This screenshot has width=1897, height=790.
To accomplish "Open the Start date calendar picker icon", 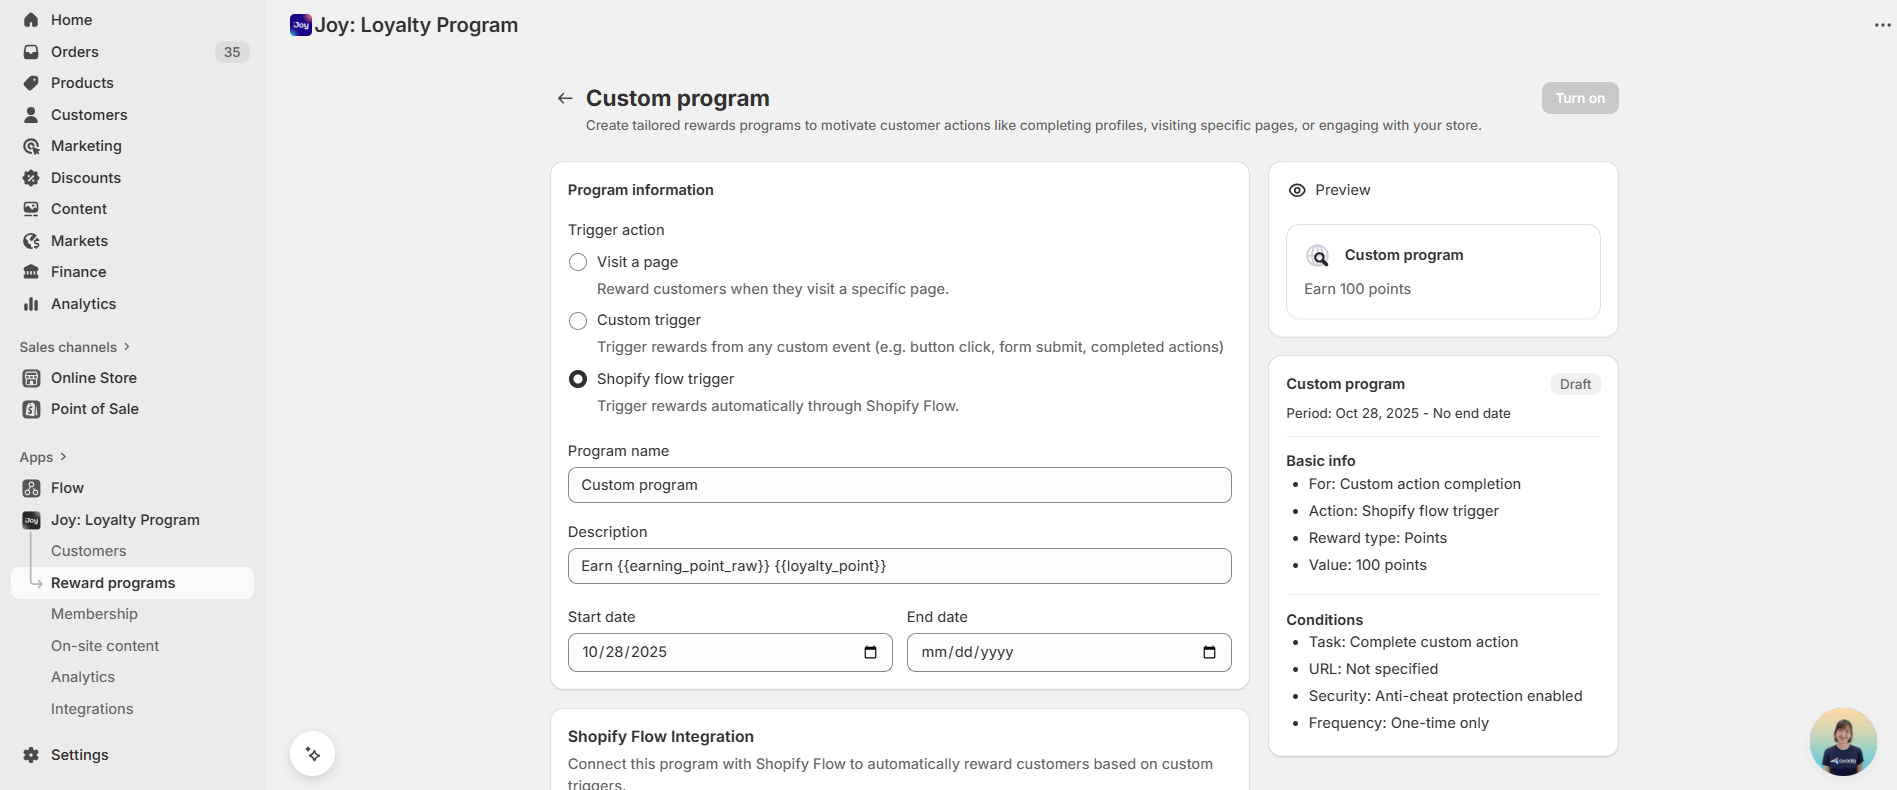I will 870,652.
